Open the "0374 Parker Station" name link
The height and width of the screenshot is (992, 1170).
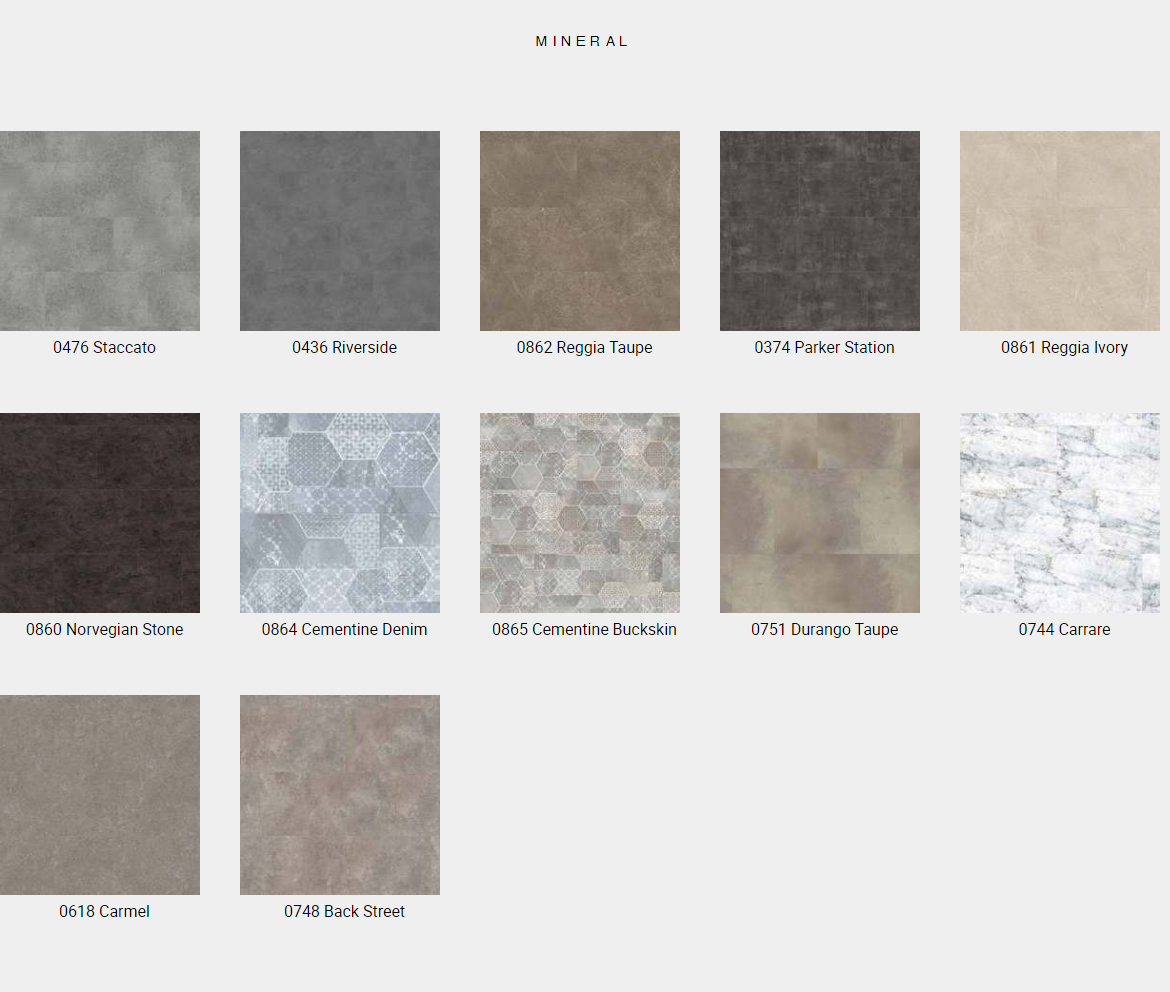point(824,348)
